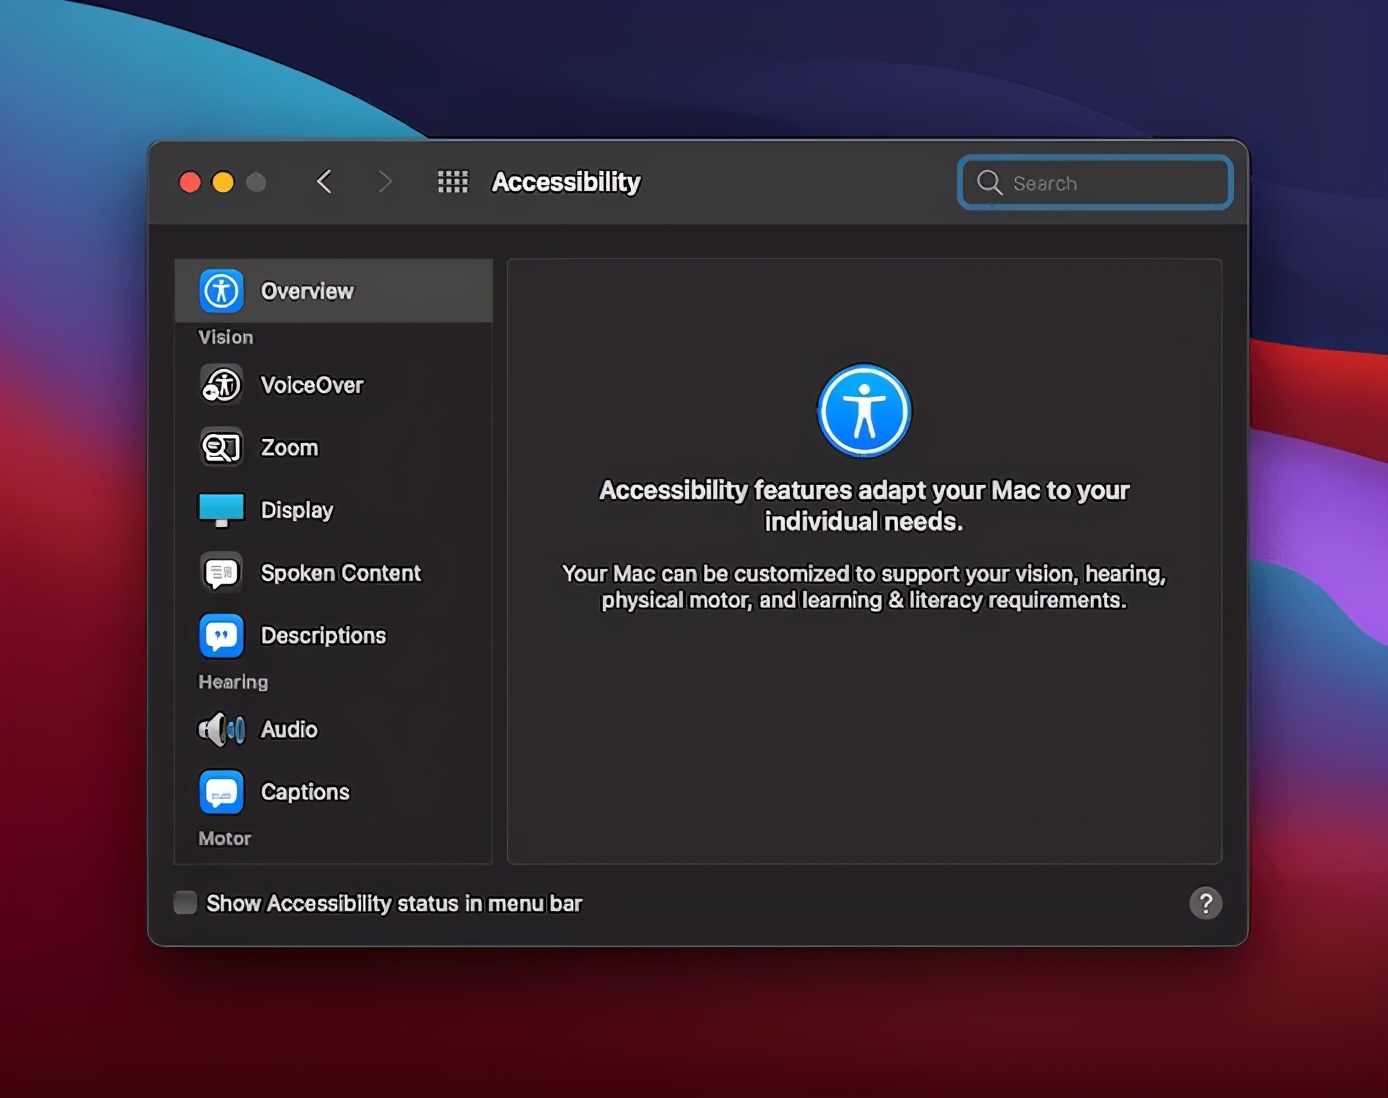Screen dimensions: 1388x1098
Task: Select Display in the sidebar list
Action: [334, 510]
